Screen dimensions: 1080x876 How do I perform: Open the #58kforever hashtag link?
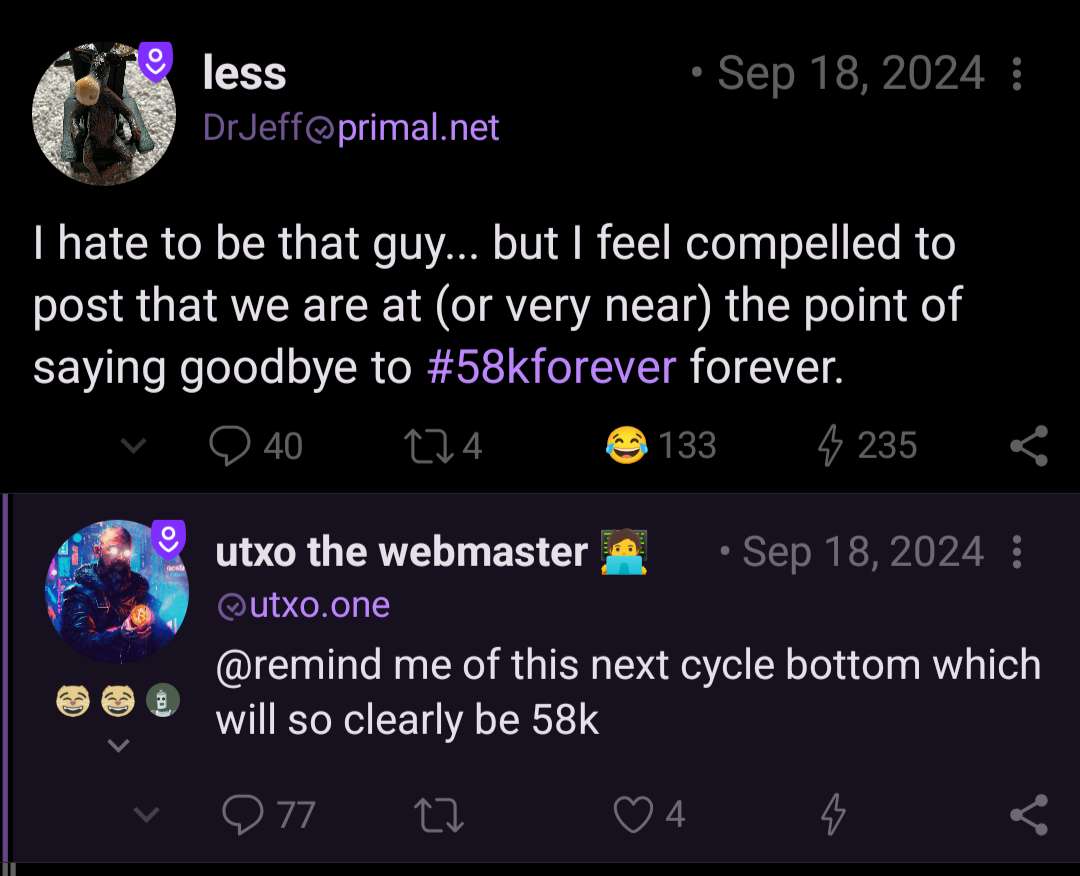coord(551,368)
